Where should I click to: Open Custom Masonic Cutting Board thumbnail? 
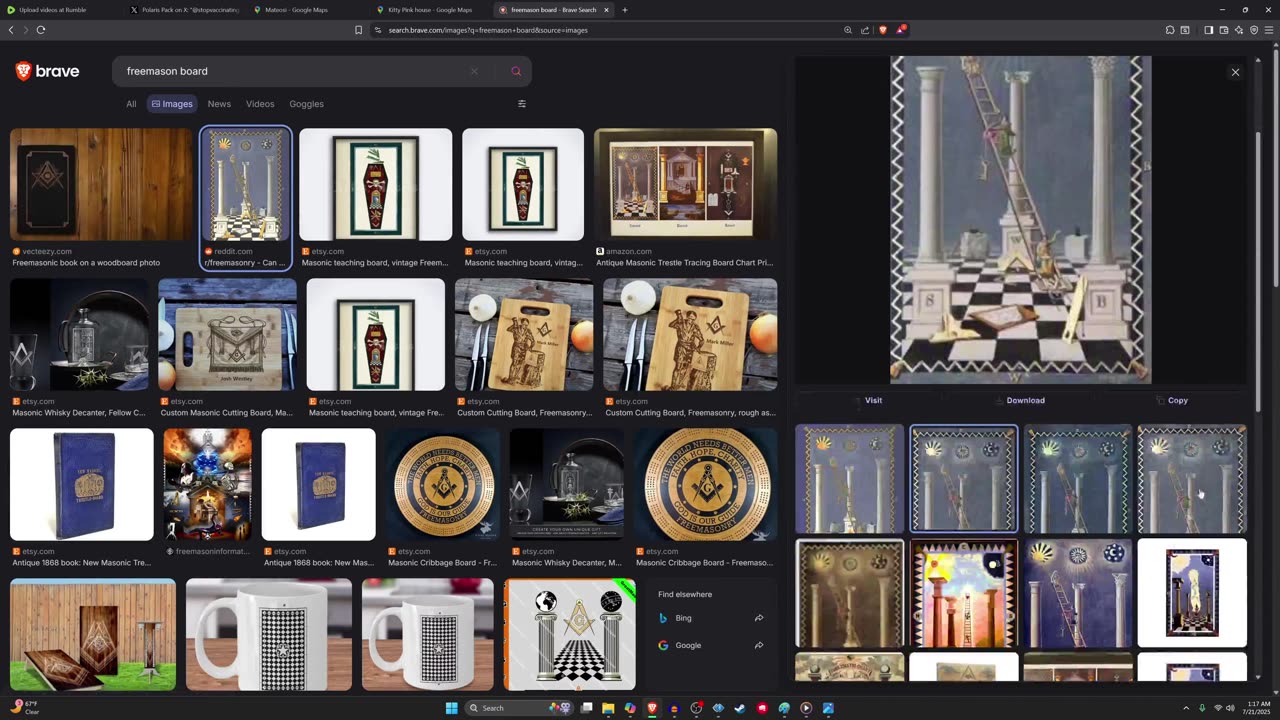[227, 334]
